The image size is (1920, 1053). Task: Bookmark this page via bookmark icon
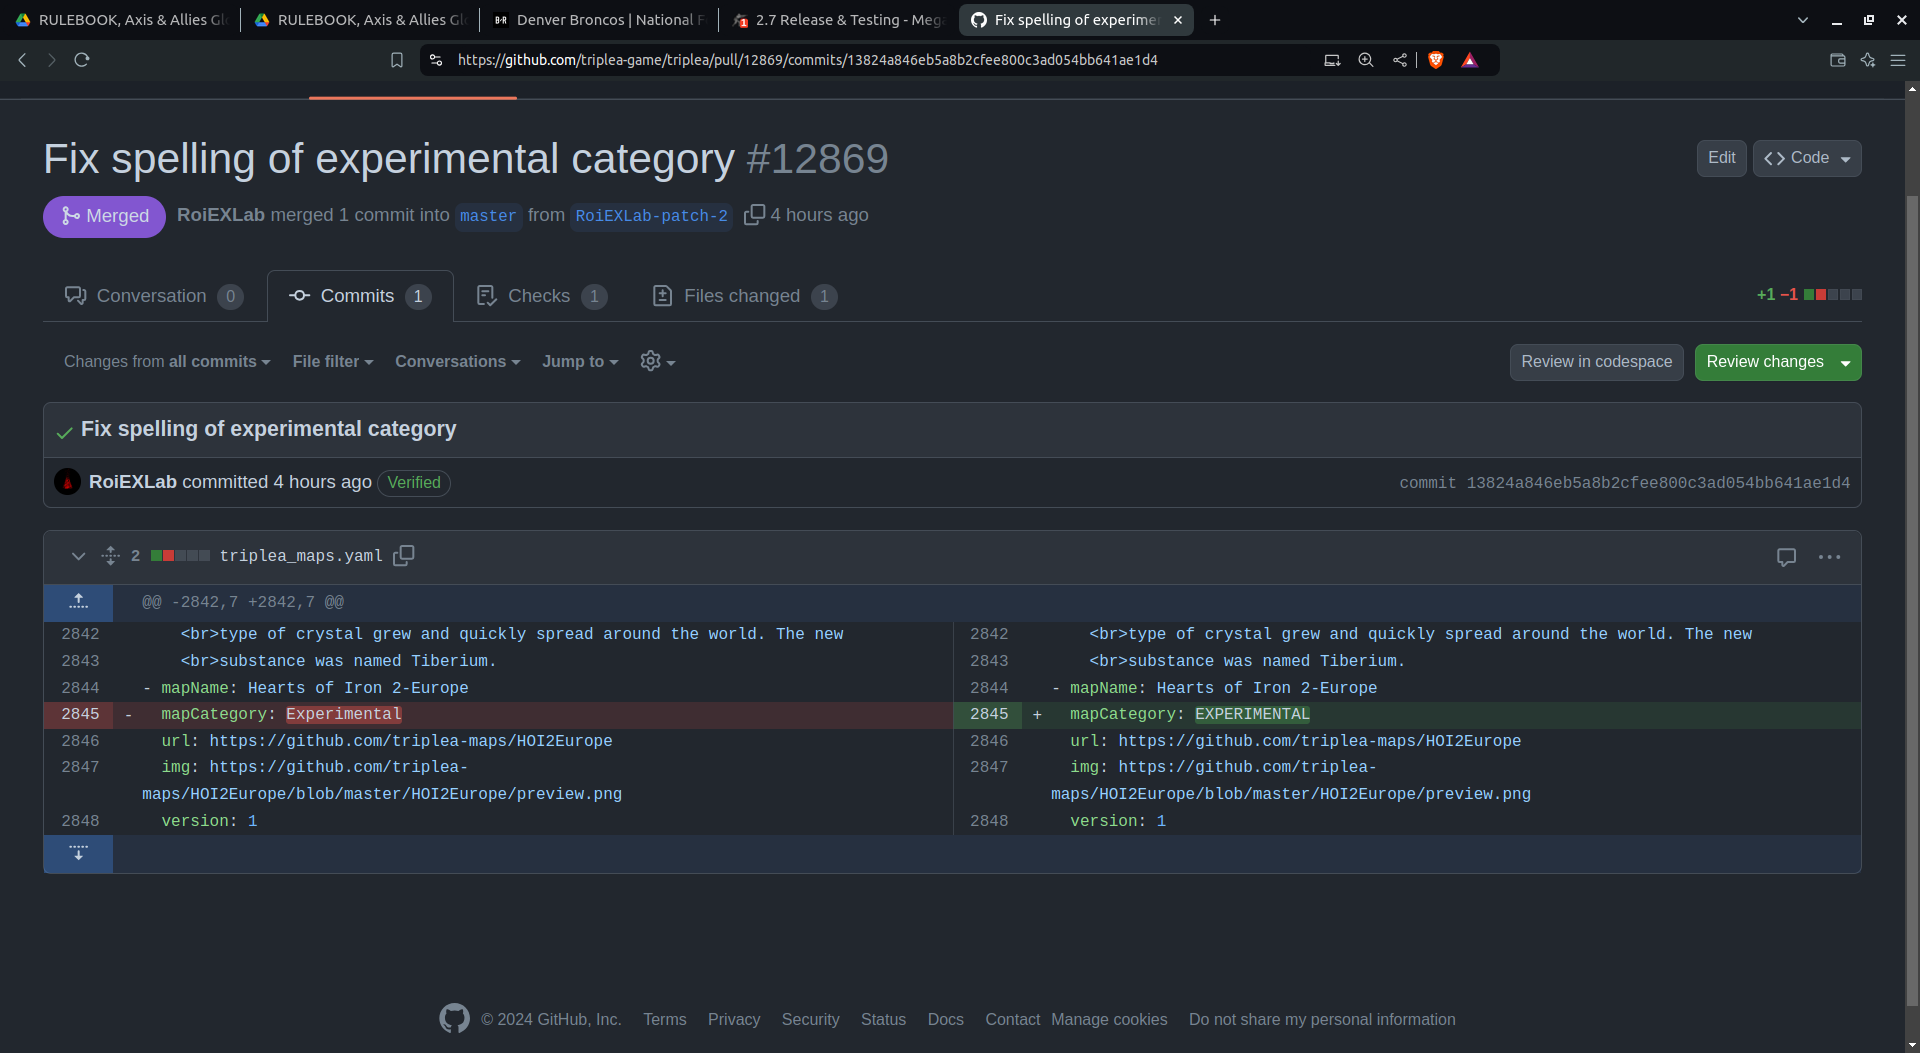point(397,60)
